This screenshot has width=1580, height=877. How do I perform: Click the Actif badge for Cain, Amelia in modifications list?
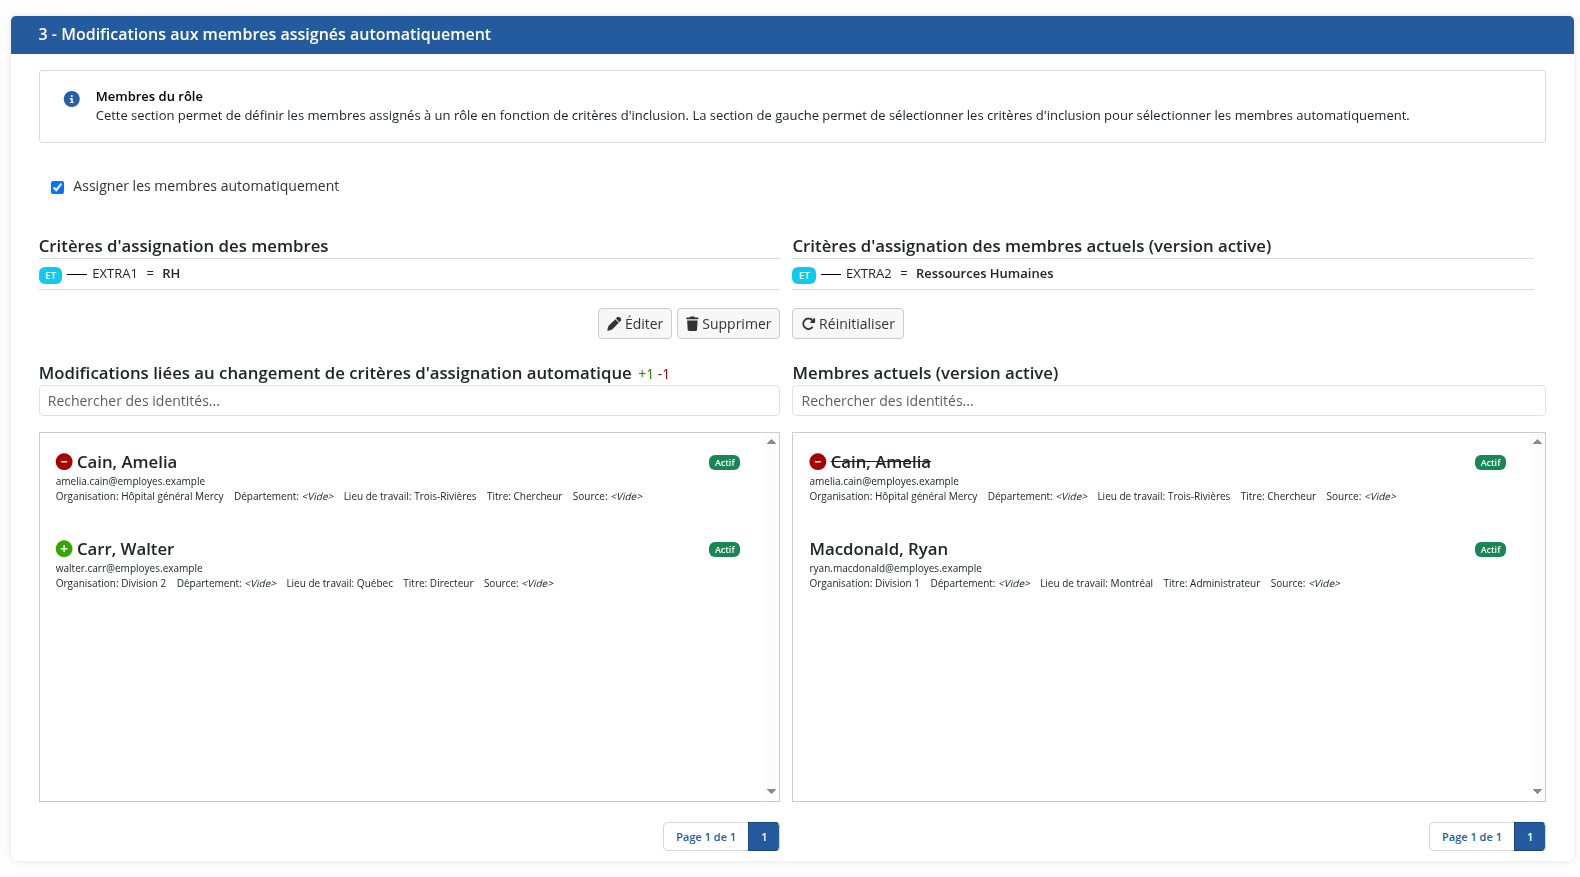click(725, 463)
